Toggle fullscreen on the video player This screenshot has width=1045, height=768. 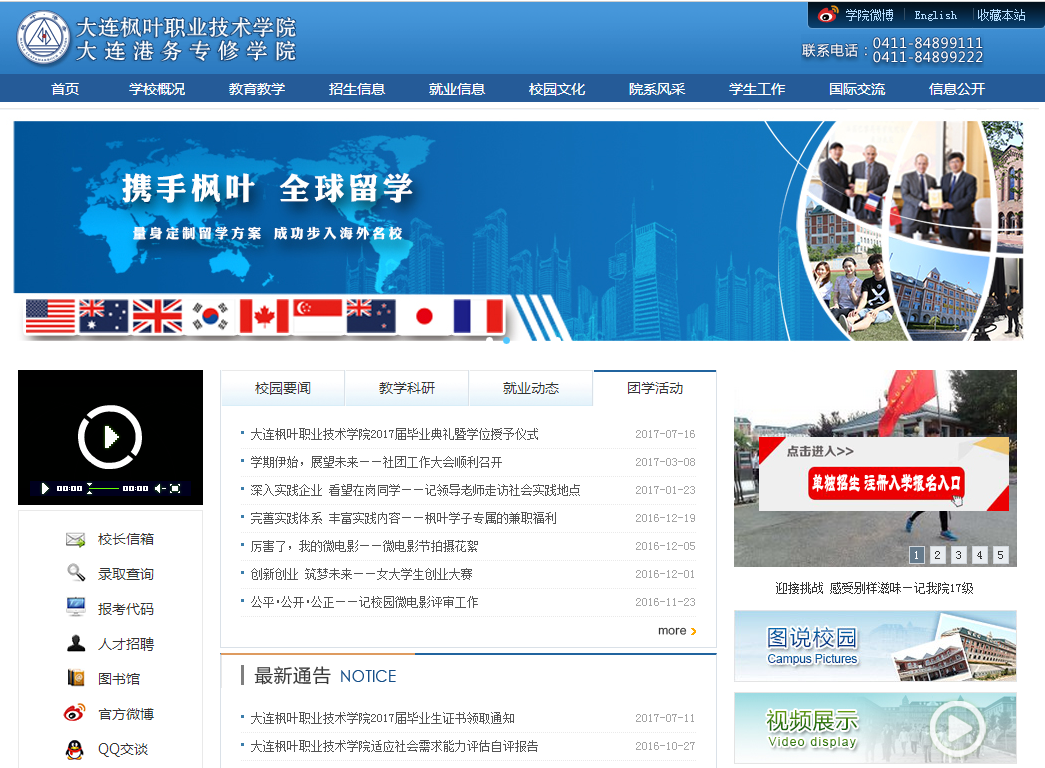(176, 488)
